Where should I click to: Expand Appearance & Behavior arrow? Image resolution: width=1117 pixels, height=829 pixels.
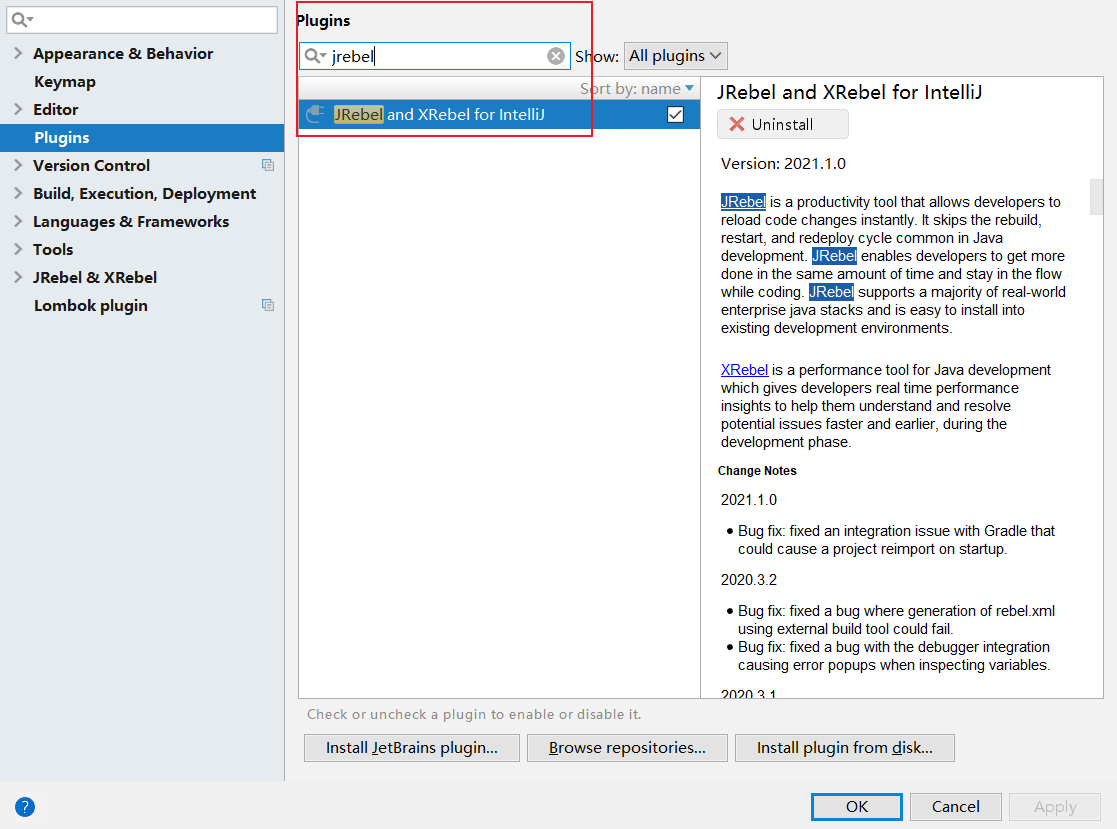coord(19,53)
